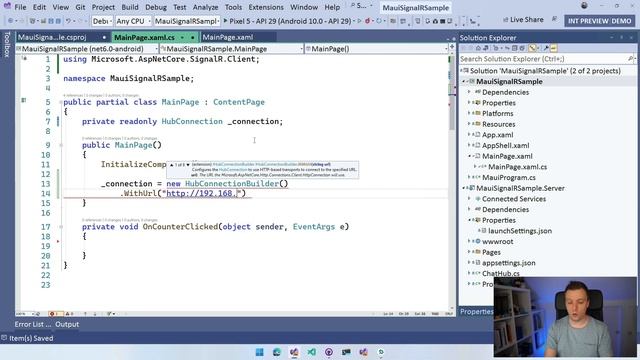The image size is (640, 360).
Task: Click the warning count indicator beside the errors
Action: coord(69,314)
